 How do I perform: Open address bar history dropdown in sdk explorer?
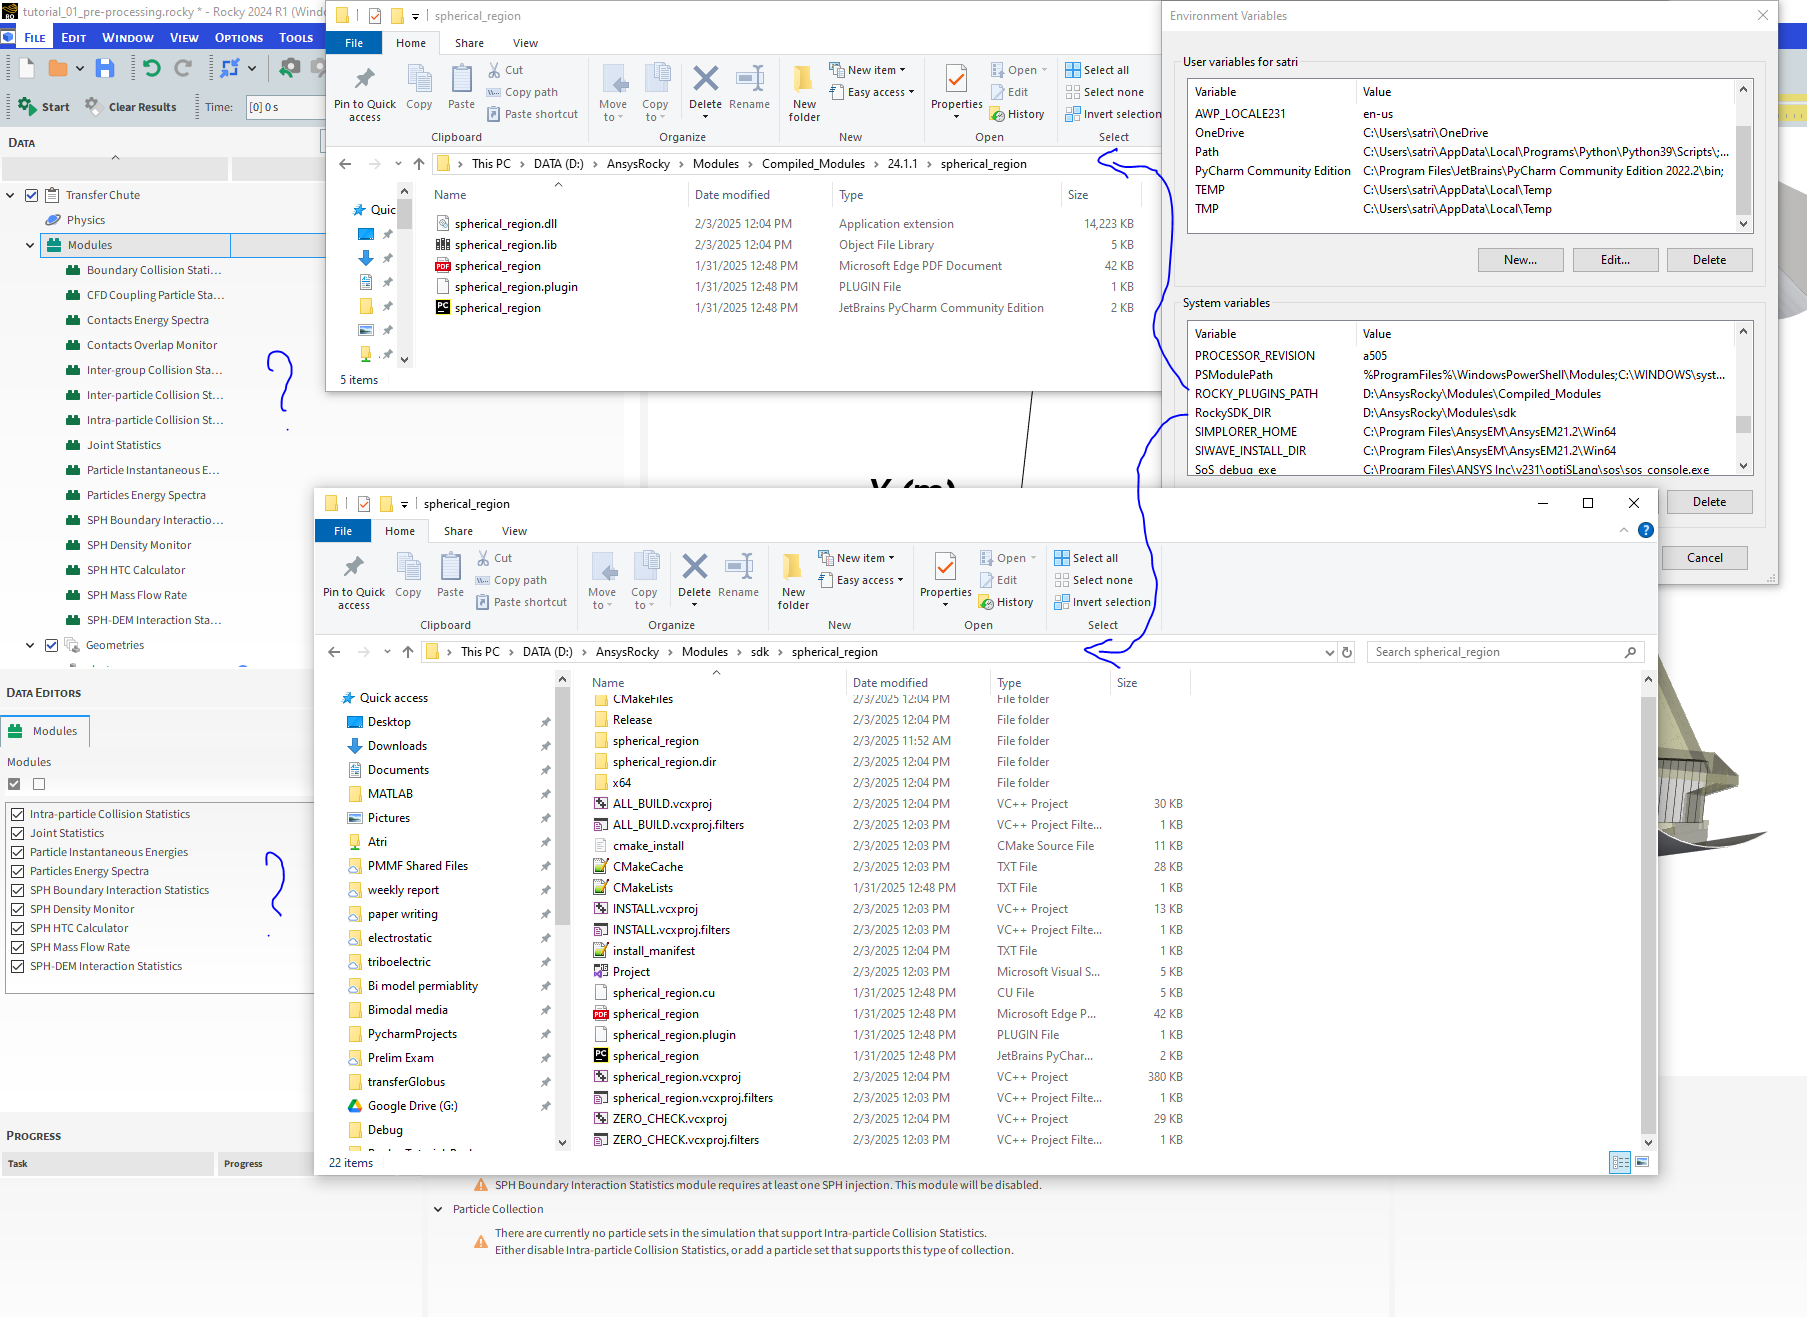[1329, 652]
